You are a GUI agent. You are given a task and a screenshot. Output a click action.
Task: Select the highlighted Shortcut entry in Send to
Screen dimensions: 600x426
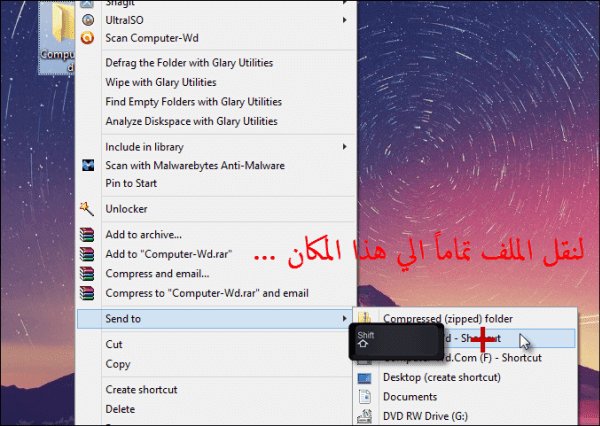pyautogui.click(x=465, y=338)
